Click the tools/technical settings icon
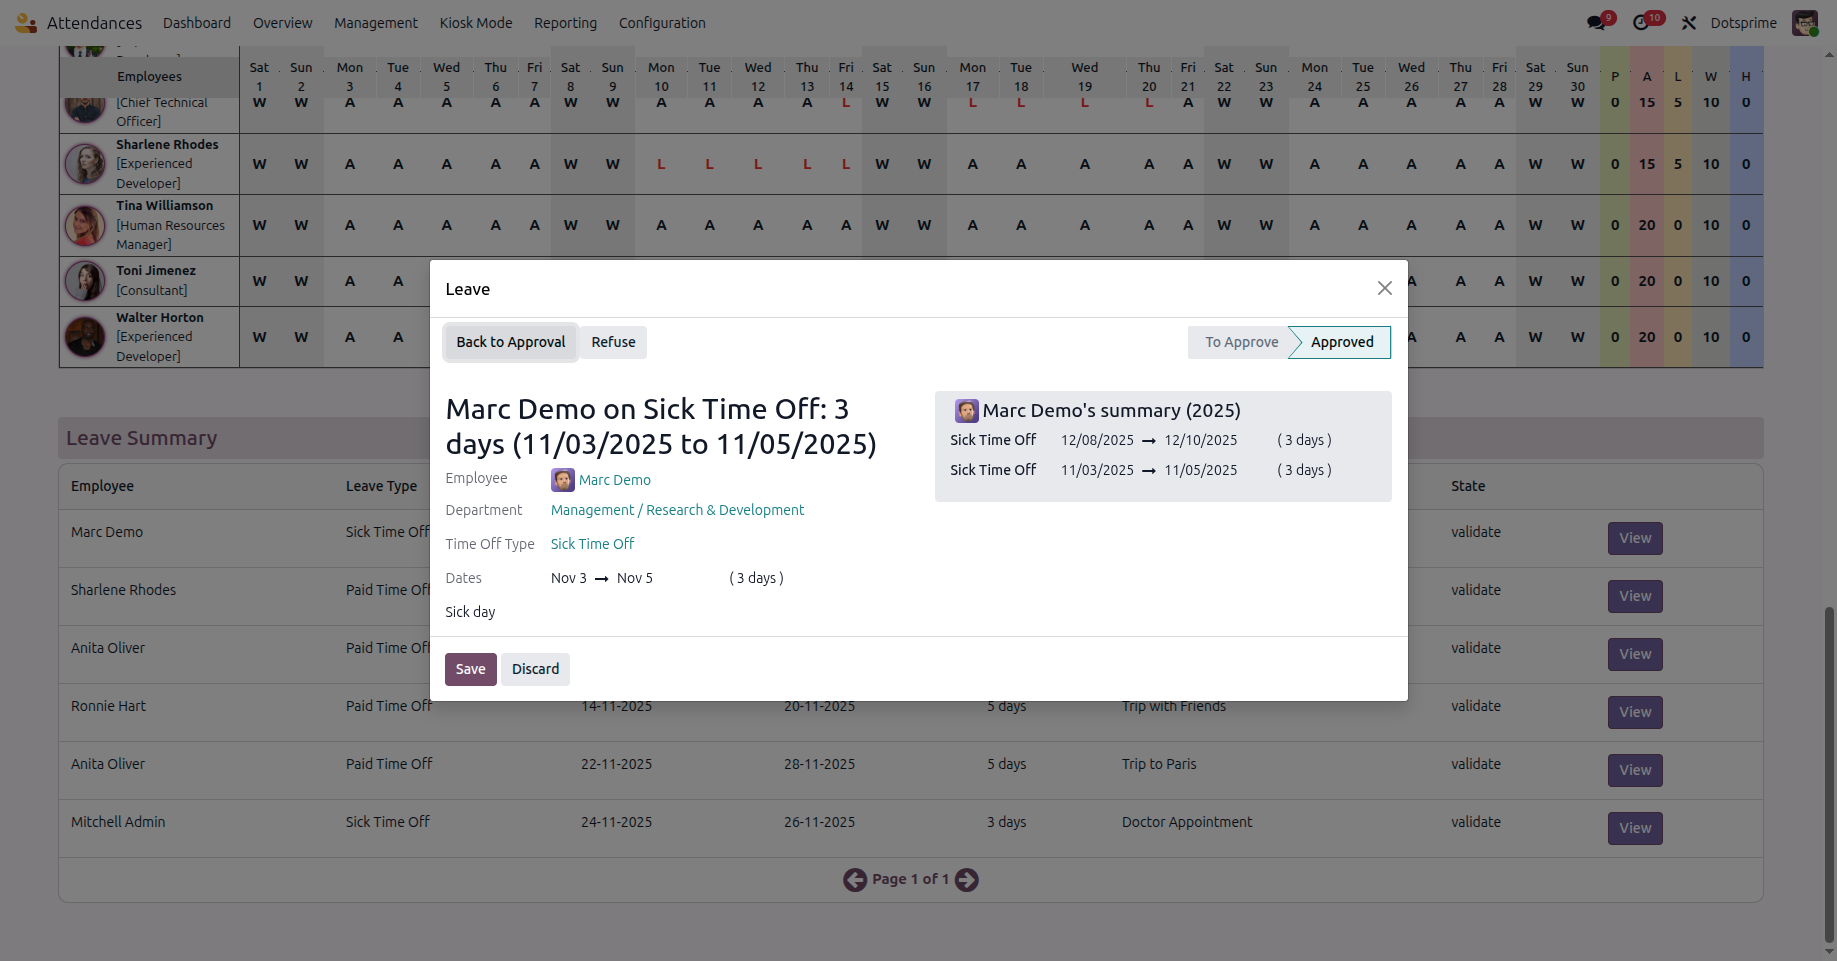Viewport: 1837px width, 961px height. tap(1689, 22)
